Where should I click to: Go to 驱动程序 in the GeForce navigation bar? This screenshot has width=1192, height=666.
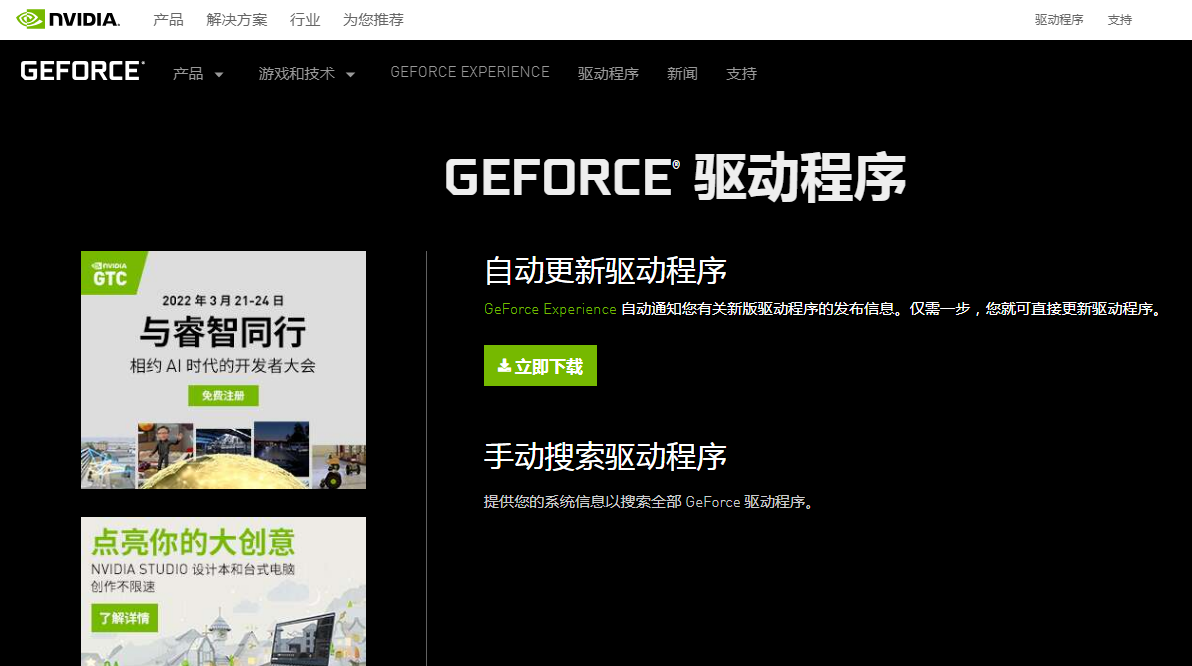608,74
